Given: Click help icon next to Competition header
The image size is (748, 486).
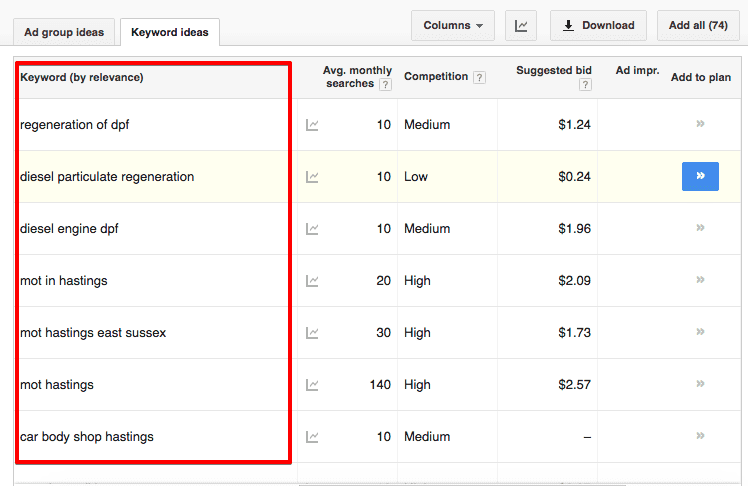Looking at the screenshot, I should click(480, 77).
